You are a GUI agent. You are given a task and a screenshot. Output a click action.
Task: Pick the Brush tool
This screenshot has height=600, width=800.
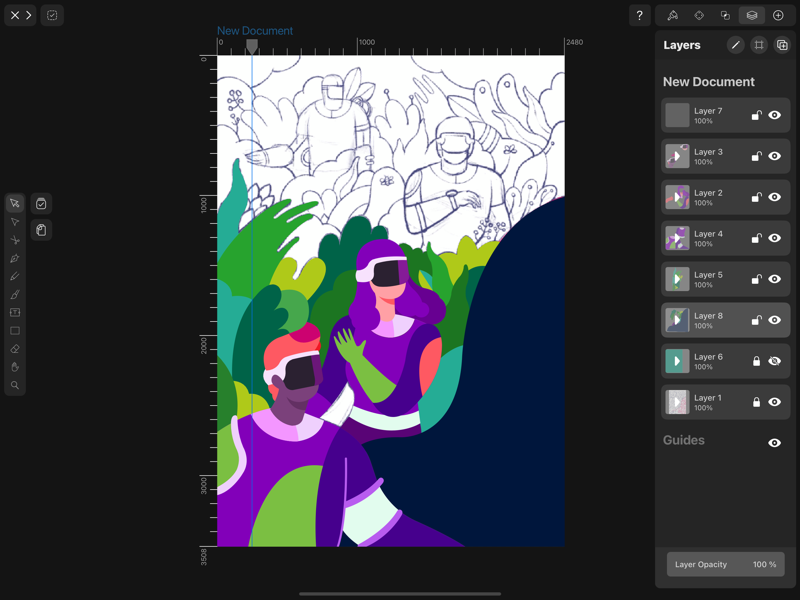click(14, 293)
